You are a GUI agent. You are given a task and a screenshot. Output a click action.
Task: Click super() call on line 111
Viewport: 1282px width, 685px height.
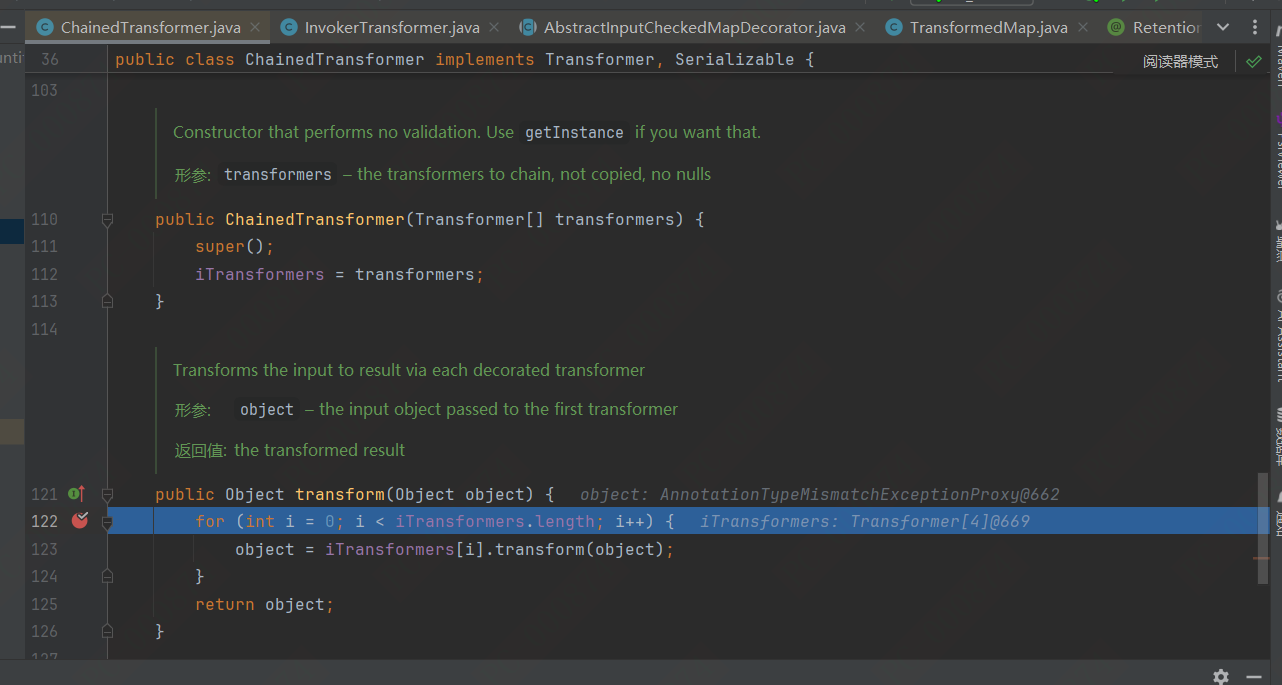[x=234, y=246]
